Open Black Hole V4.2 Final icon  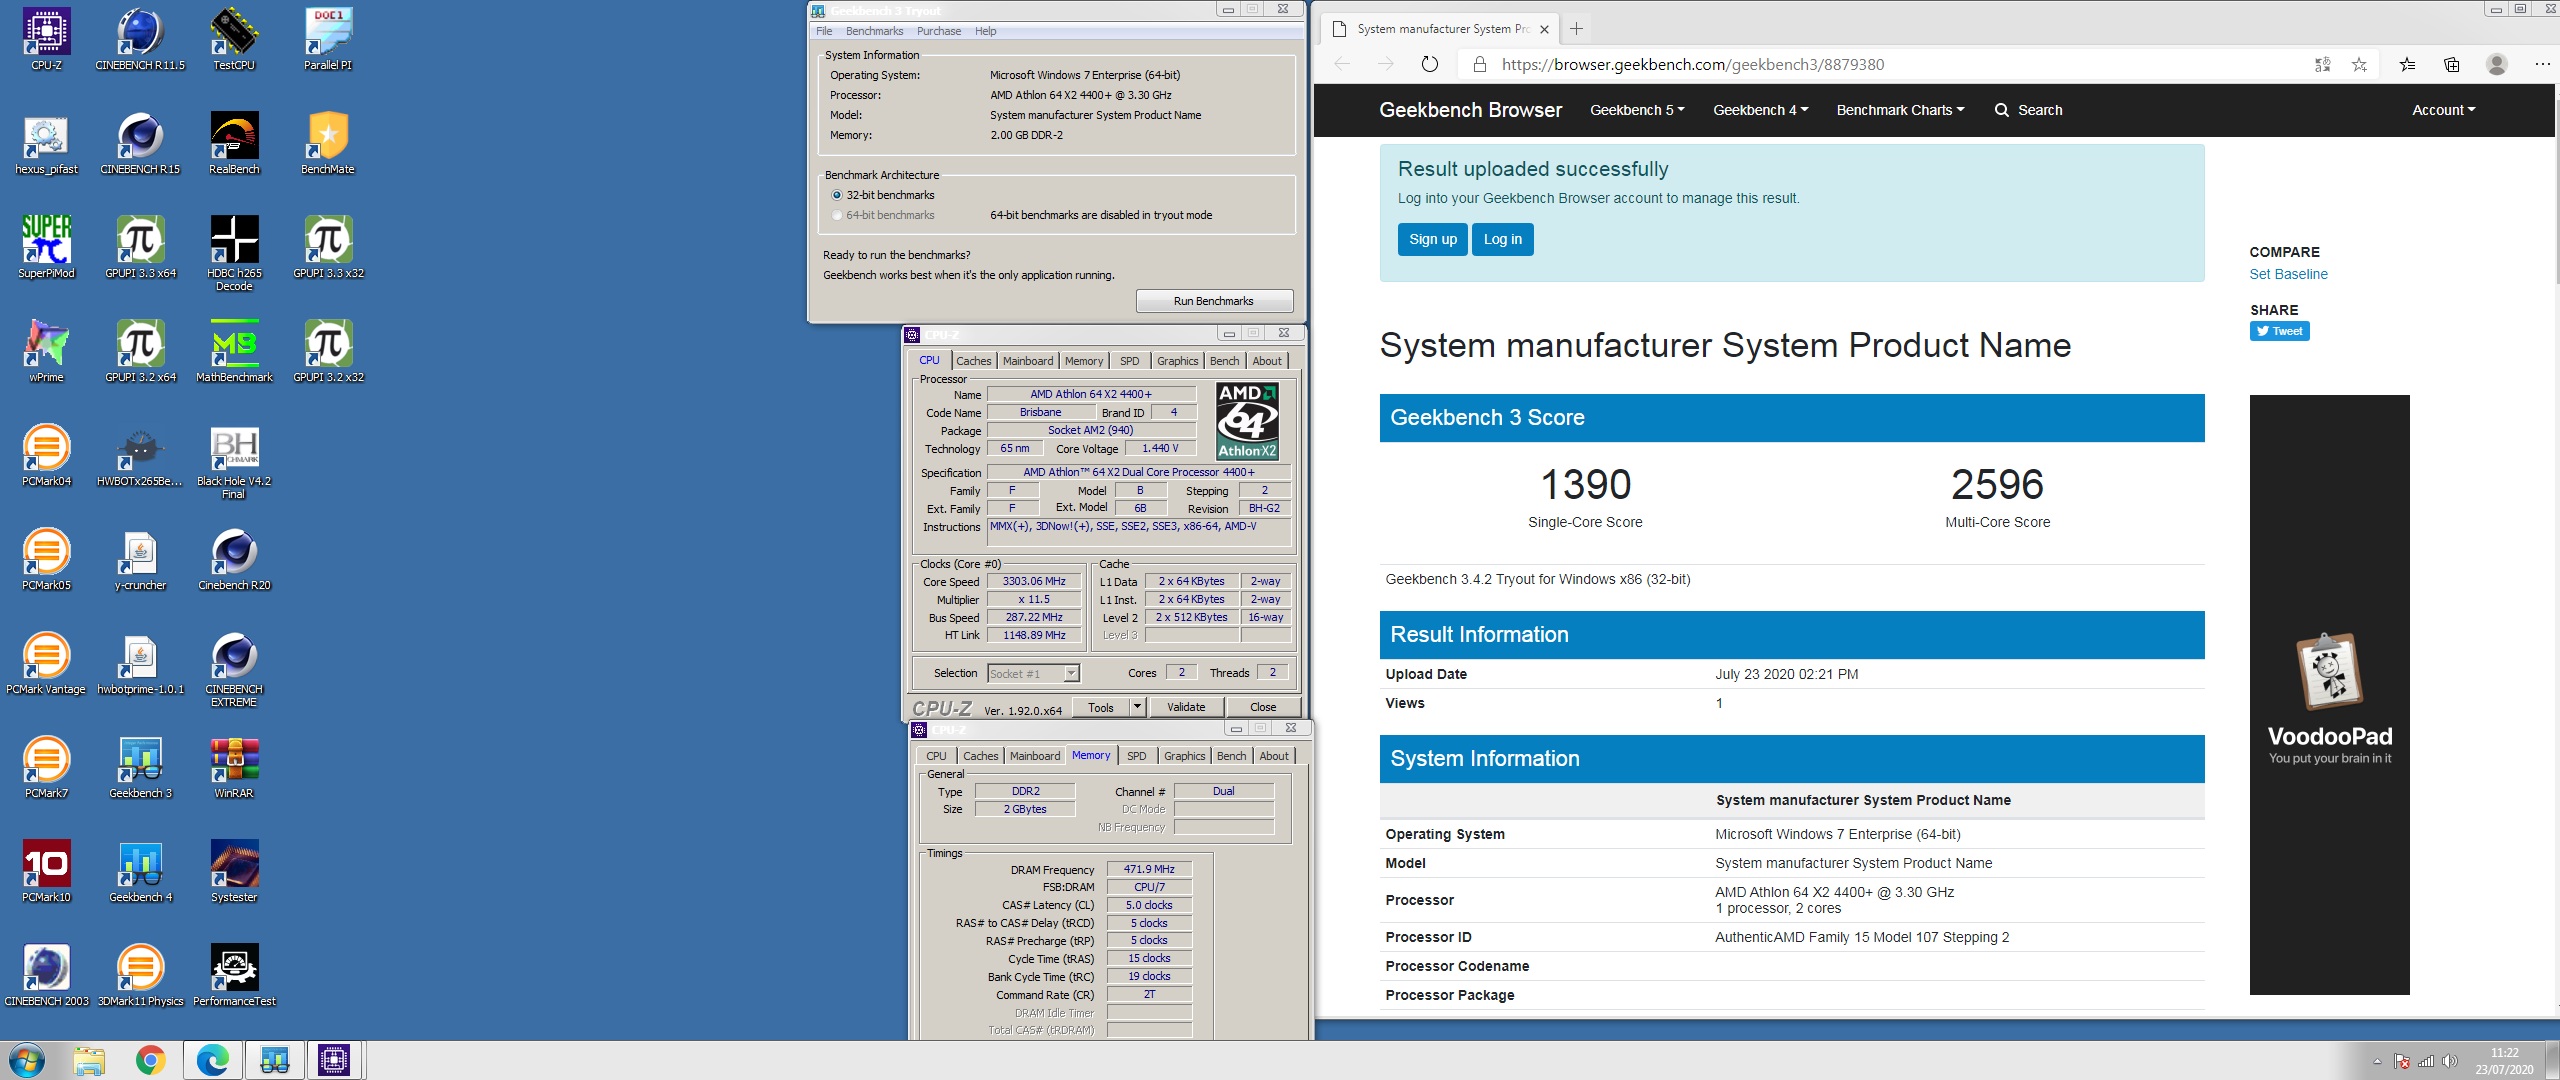pos(234,460)
